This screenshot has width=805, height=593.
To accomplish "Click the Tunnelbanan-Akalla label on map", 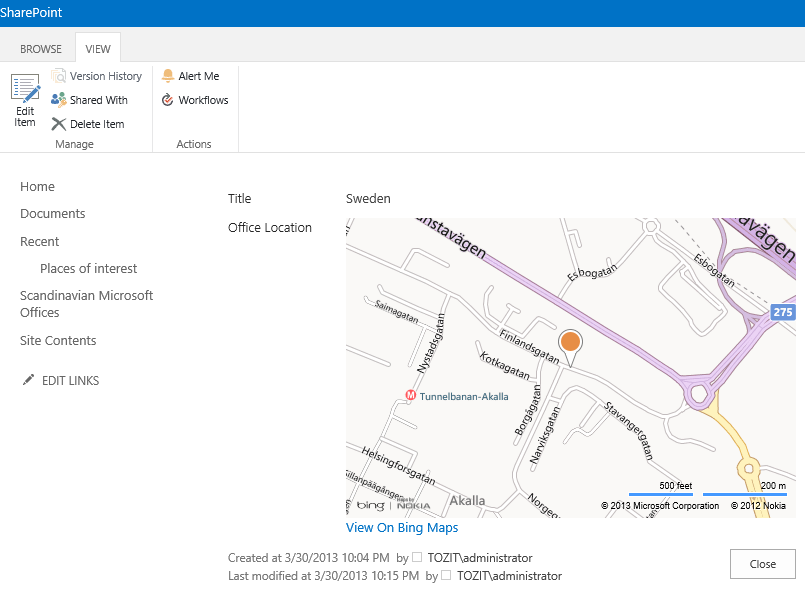I will (464, 396).
